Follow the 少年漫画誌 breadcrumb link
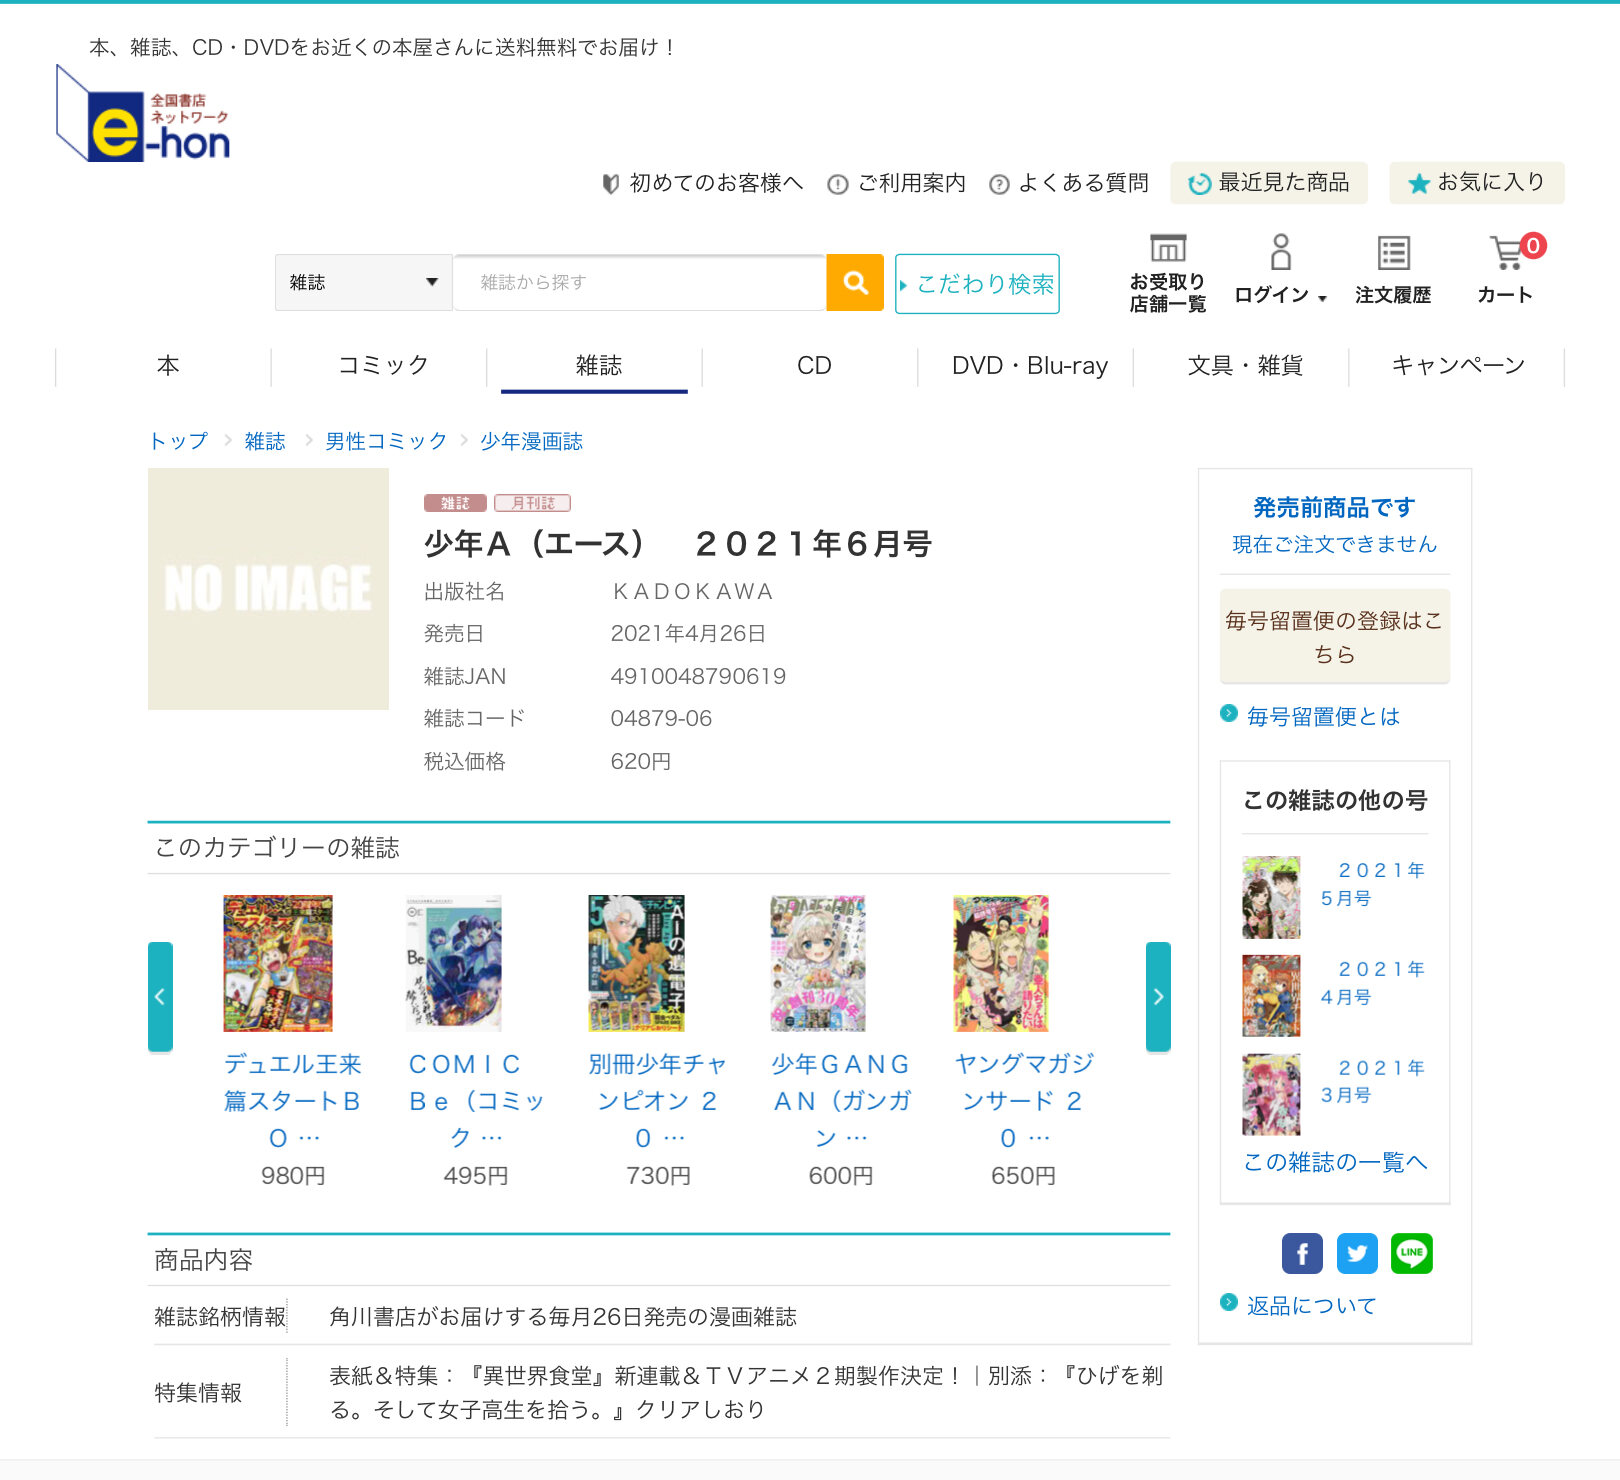Image resolution: width=1620 pixels, height=1480 pixels. coord(531,441)
